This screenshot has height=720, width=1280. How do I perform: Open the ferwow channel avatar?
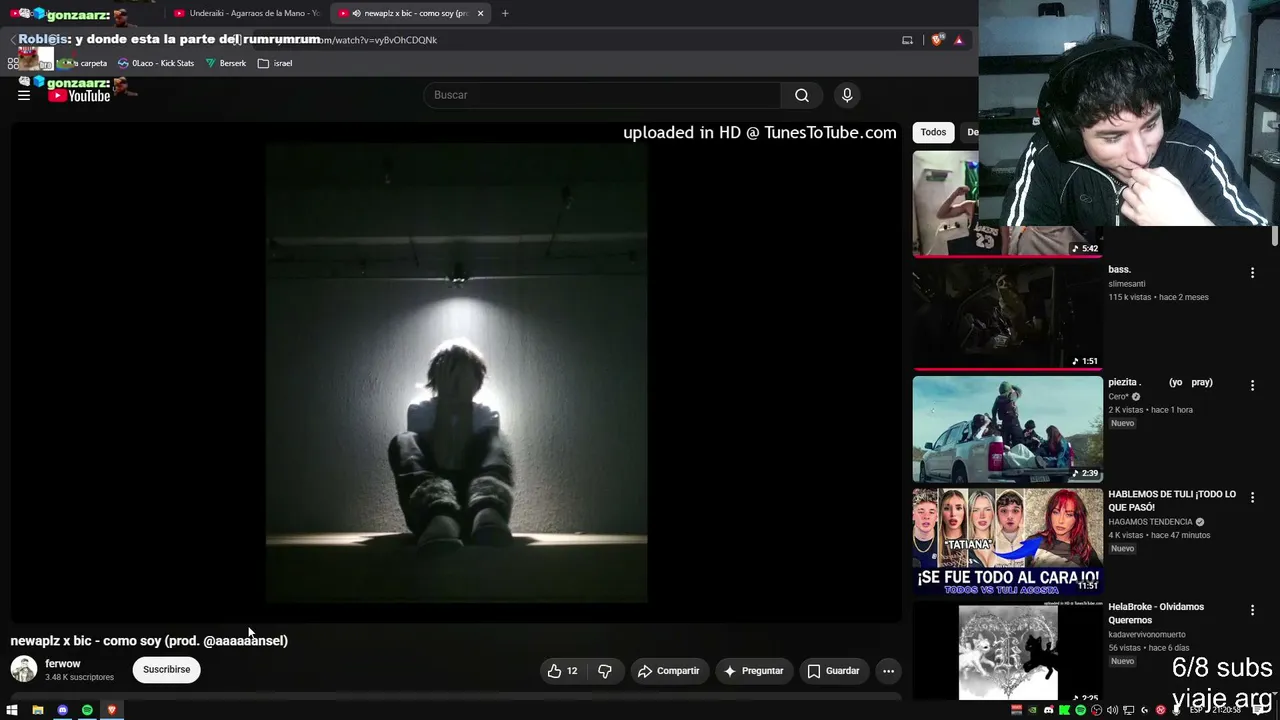(x=24, y=670)
